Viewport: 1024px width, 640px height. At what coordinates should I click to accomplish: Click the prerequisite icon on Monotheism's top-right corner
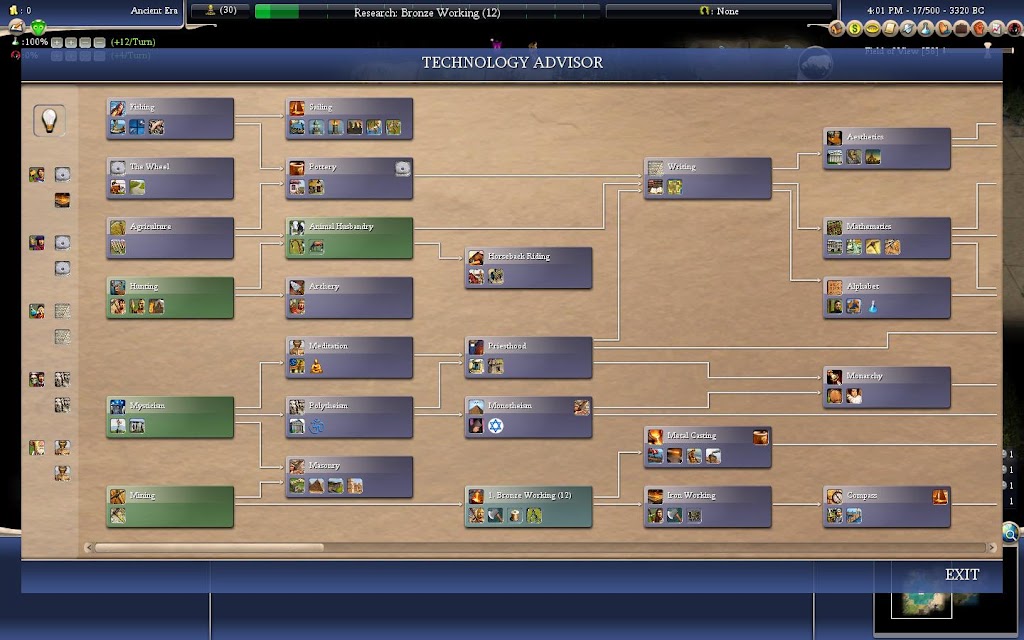click(581, 408)
